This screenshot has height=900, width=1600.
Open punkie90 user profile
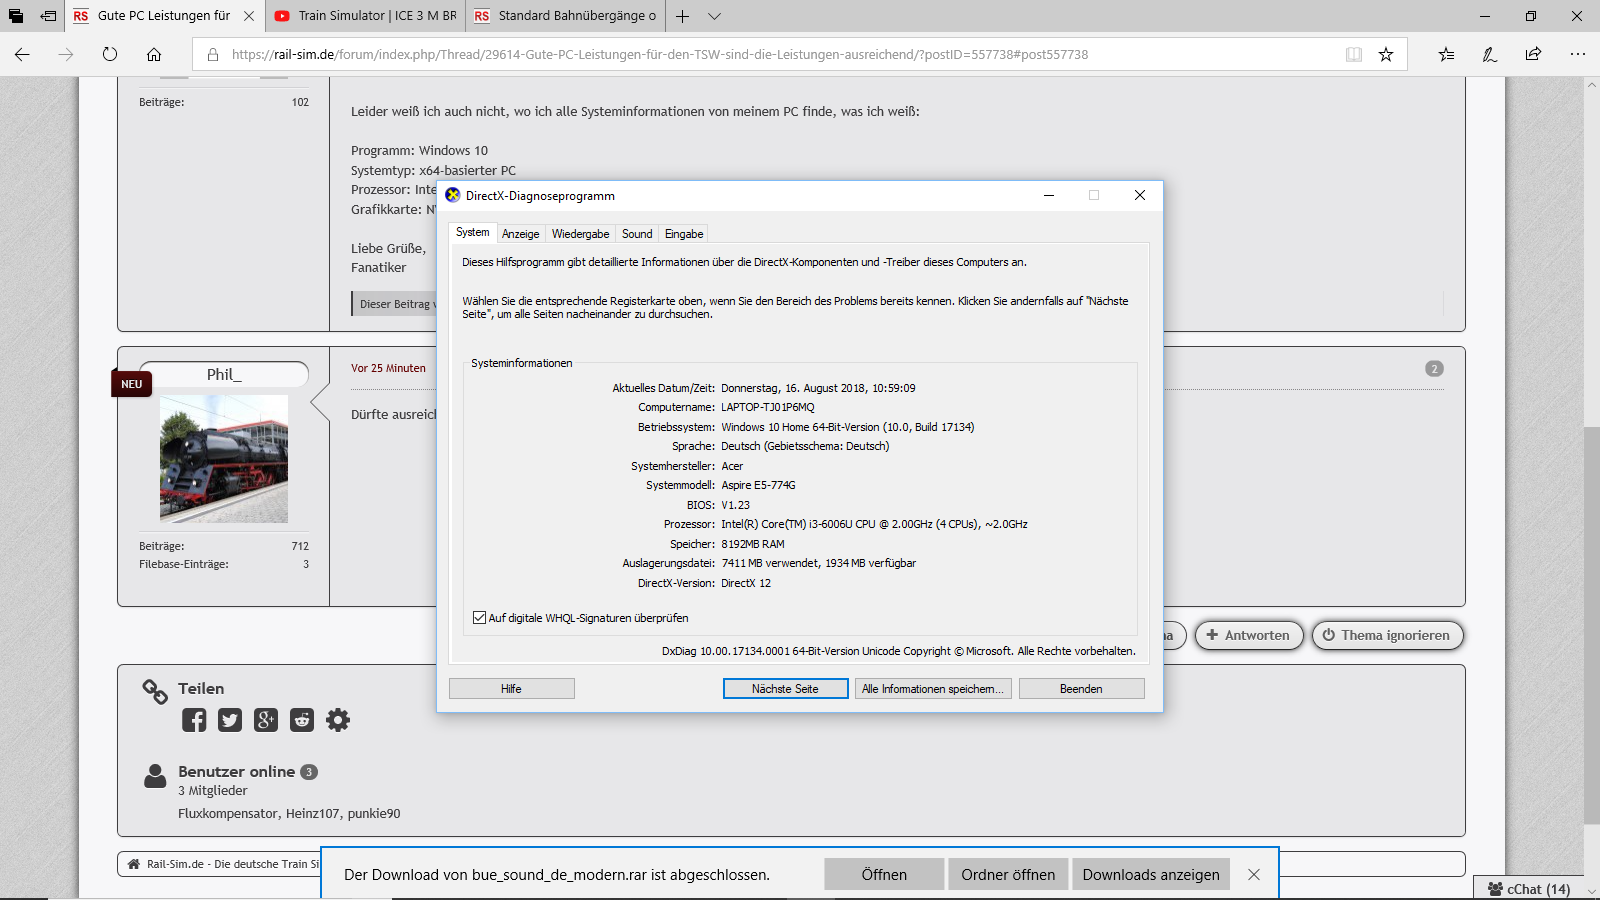pyautogui.click(x=374, y=813)
